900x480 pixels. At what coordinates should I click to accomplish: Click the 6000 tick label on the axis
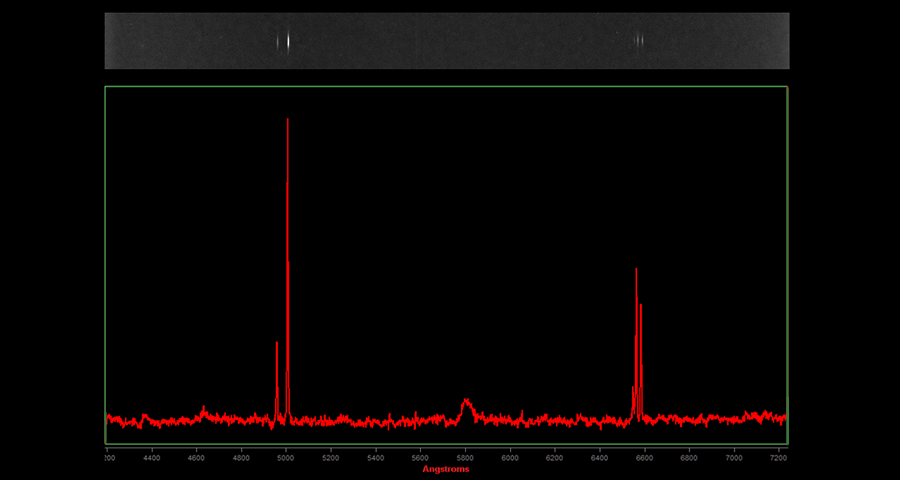click(x=510, y=458)
